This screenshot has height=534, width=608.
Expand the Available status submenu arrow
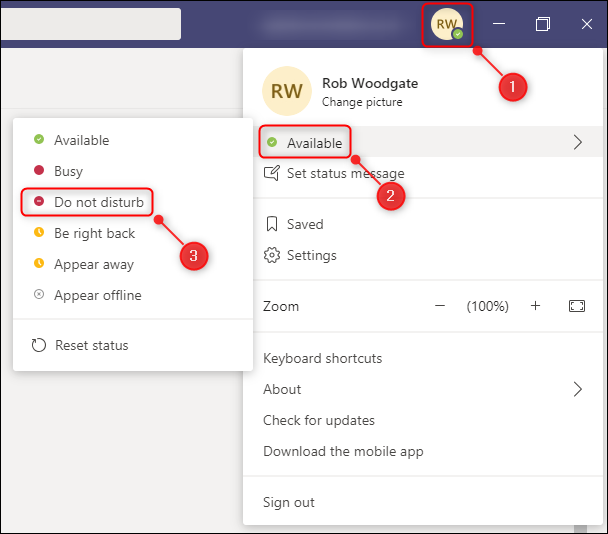(577, 143)
